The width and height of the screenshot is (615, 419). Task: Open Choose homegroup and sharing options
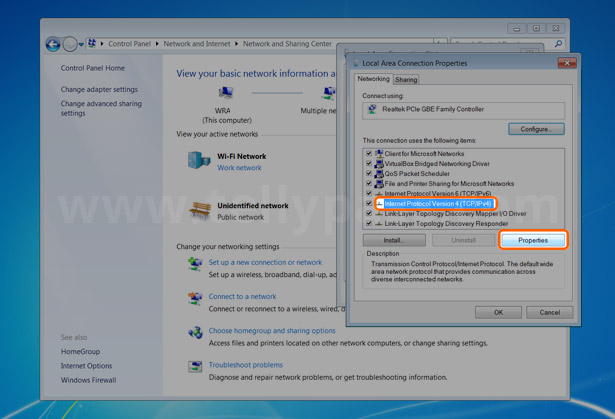click(x=272, y=331)
